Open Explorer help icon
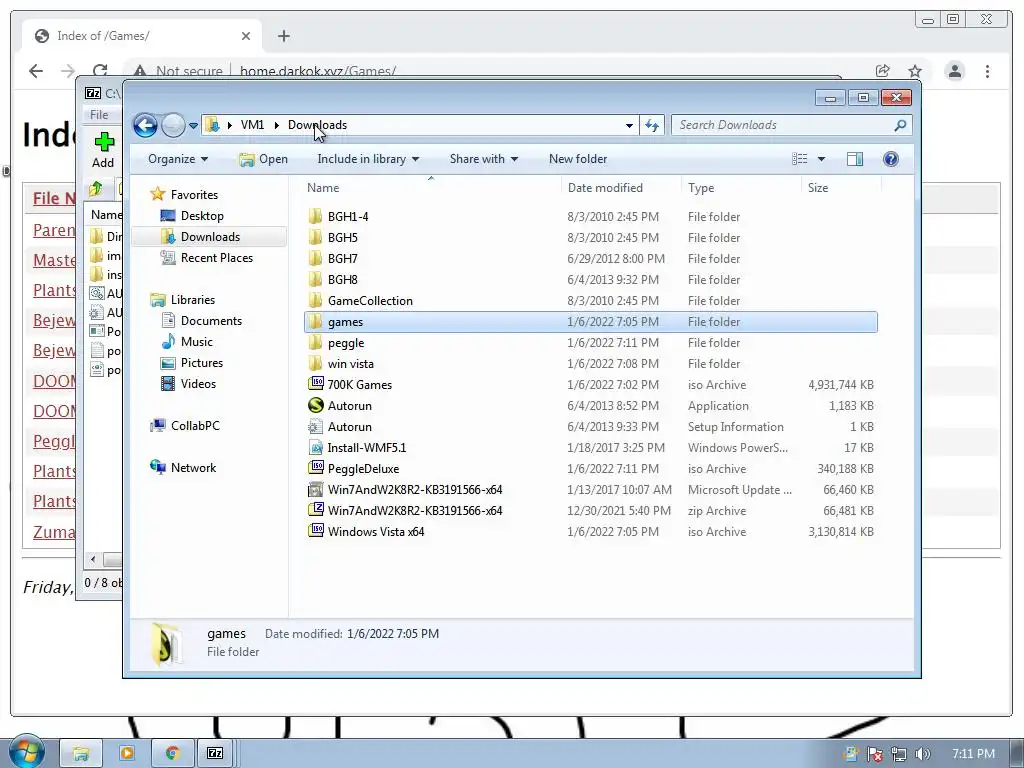 891,159
